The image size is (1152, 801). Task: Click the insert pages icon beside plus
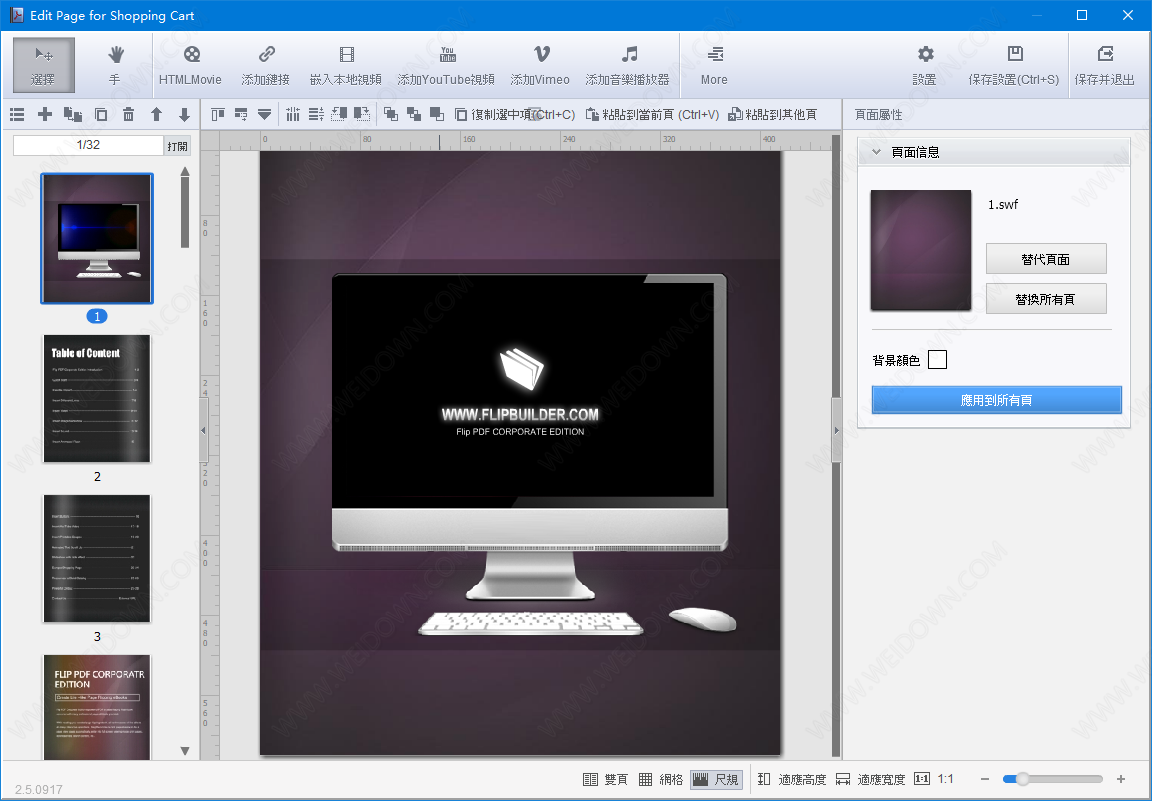pos(73,115)
